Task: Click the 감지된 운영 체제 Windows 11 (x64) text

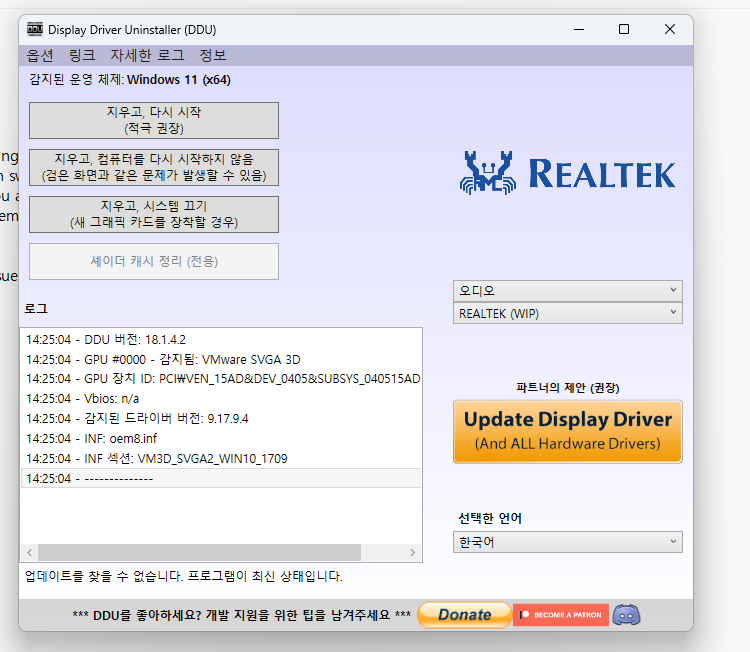Action: pyautogui.click(x=130, y=79)
